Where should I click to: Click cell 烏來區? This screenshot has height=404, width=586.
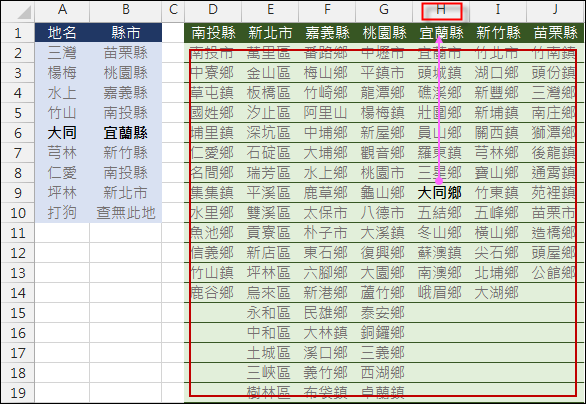click(x=270, y=293)
